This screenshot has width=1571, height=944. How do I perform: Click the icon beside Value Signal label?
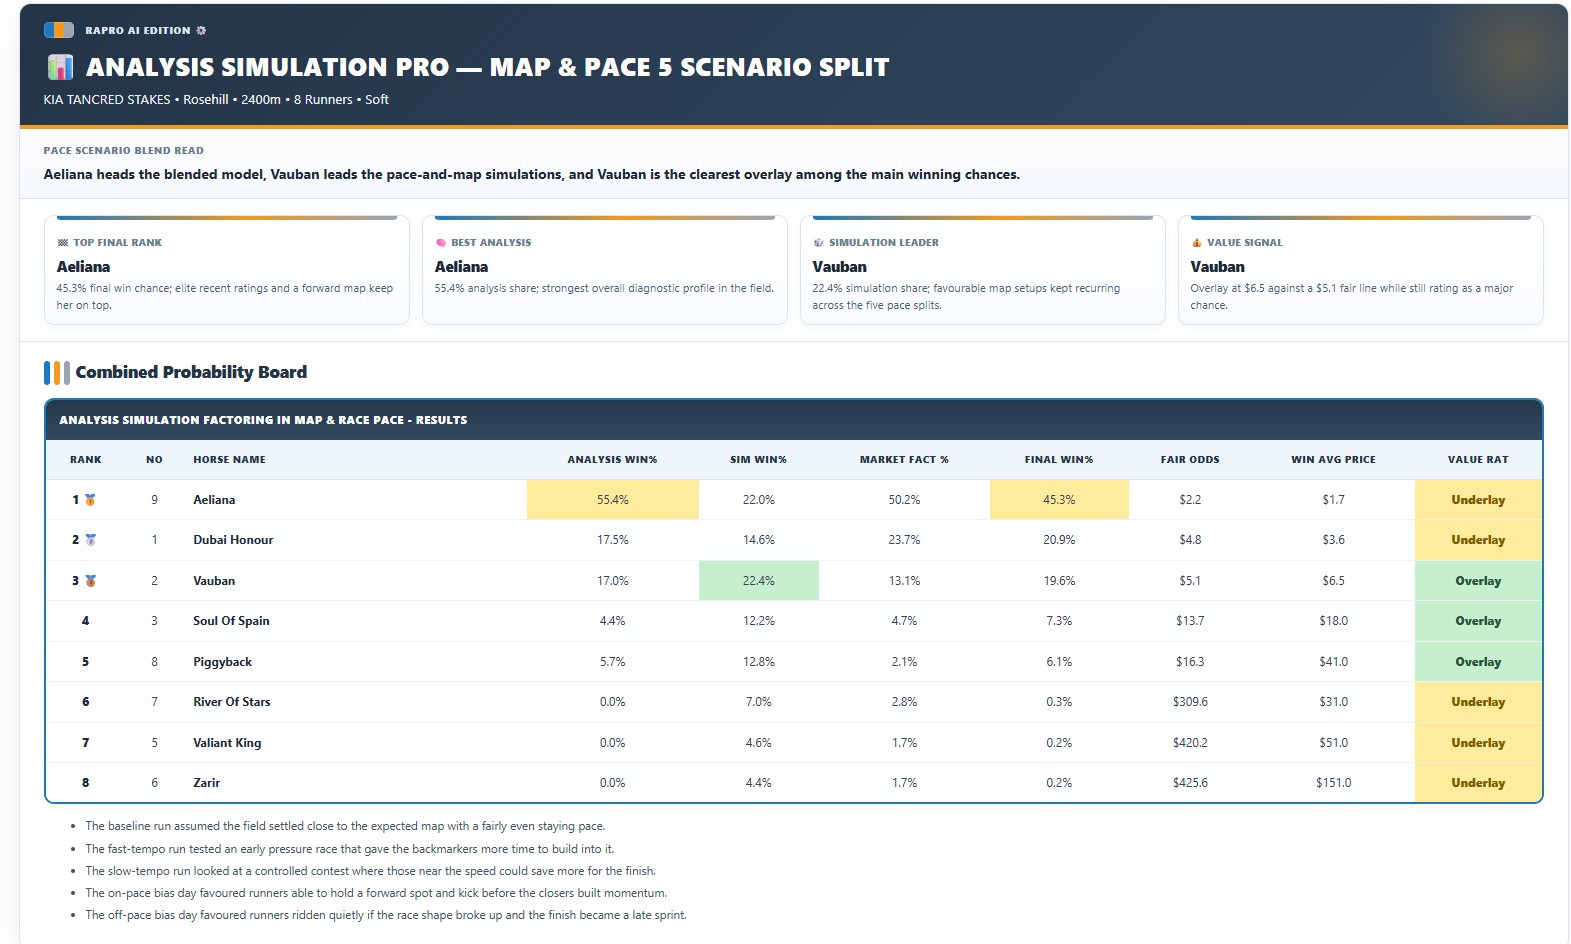[x=1197, y=243]
